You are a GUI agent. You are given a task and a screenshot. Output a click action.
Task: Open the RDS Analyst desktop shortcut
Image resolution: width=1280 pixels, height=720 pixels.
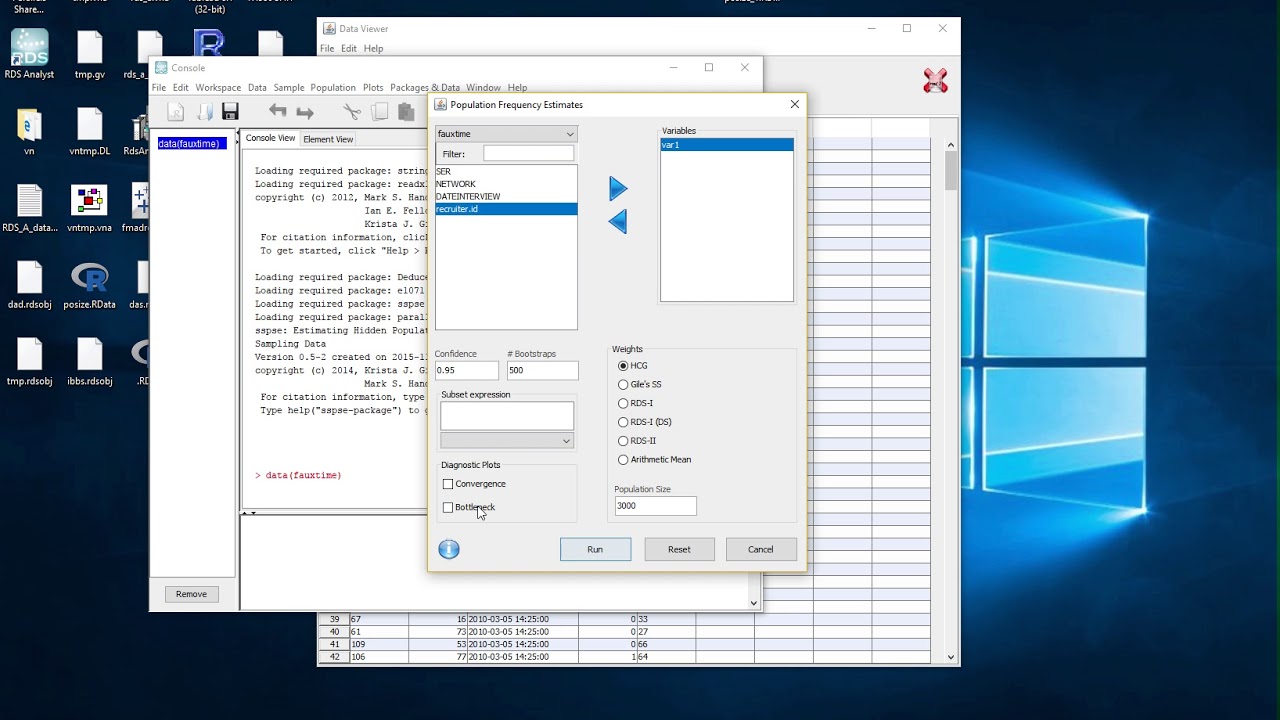click(x=29, y=55)
